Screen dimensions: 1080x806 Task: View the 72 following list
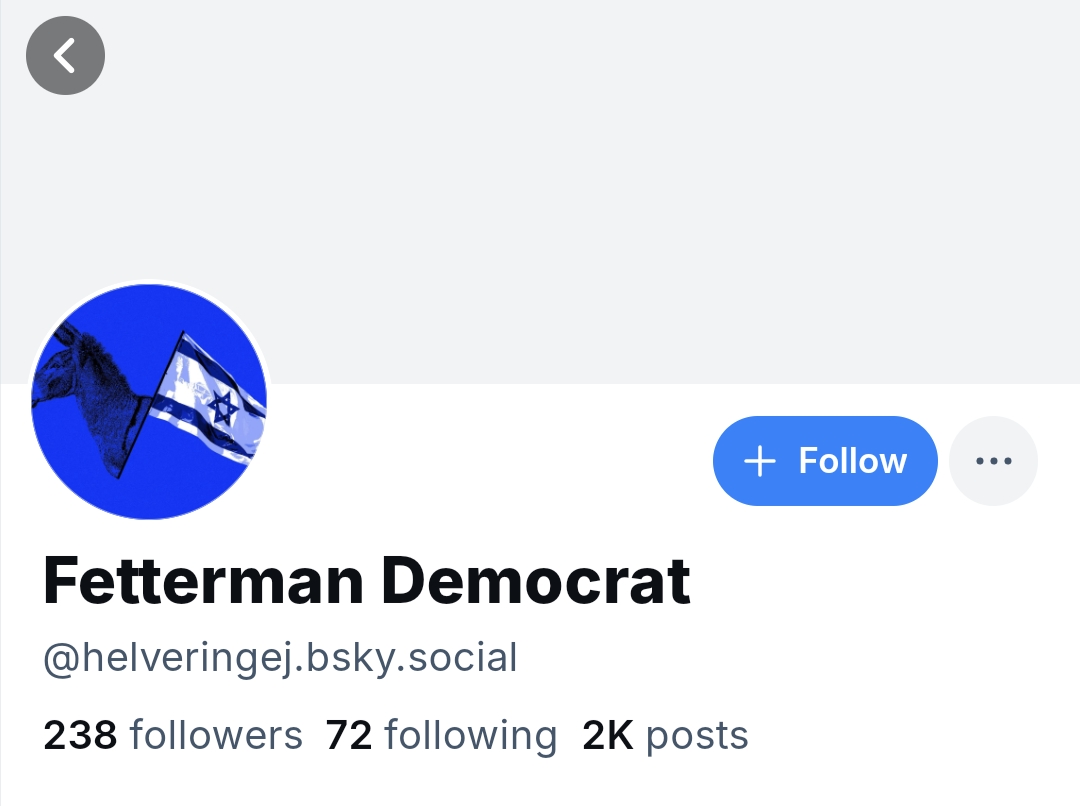[441, 735]
